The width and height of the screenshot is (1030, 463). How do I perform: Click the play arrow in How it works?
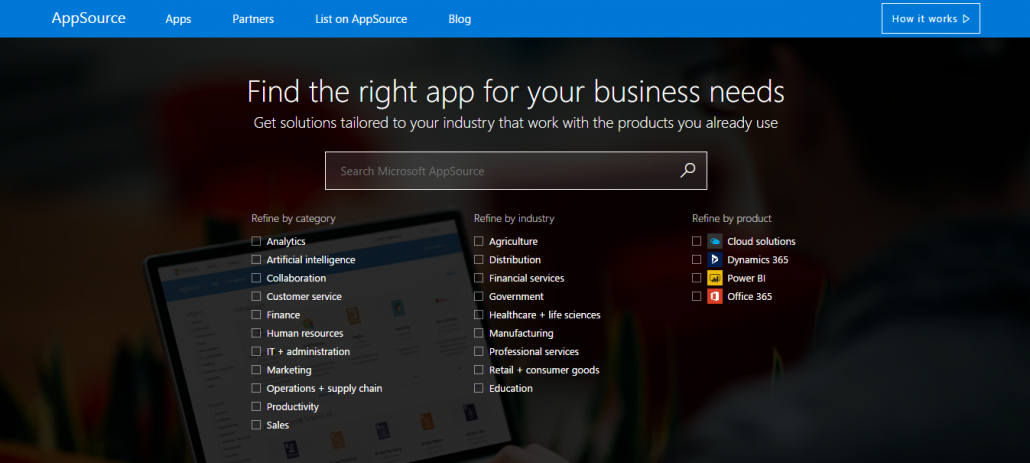(x=966, y=19)
